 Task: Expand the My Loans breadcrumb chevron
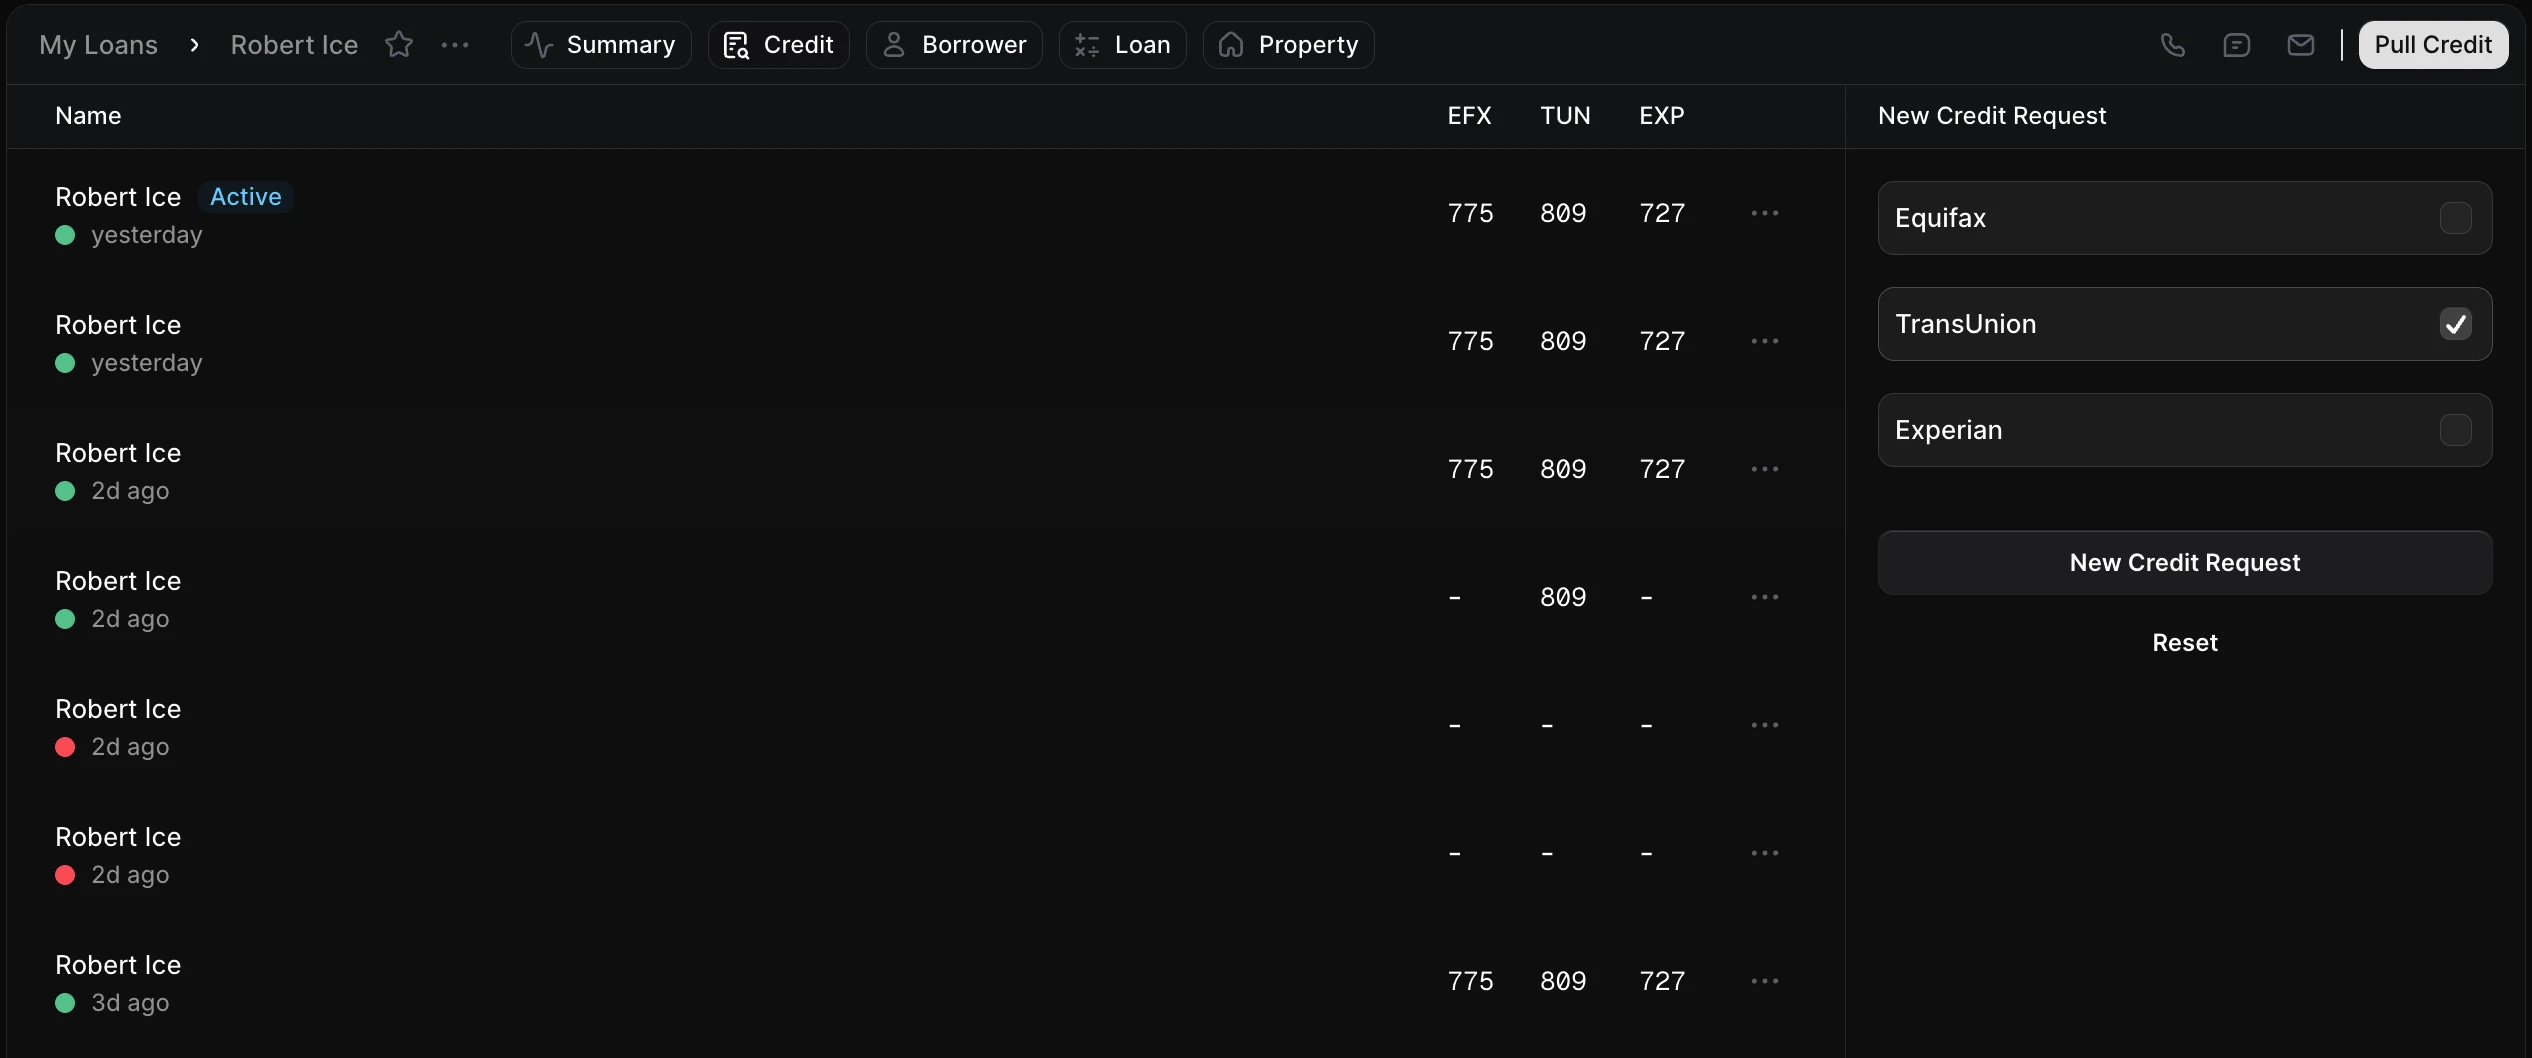194,45
